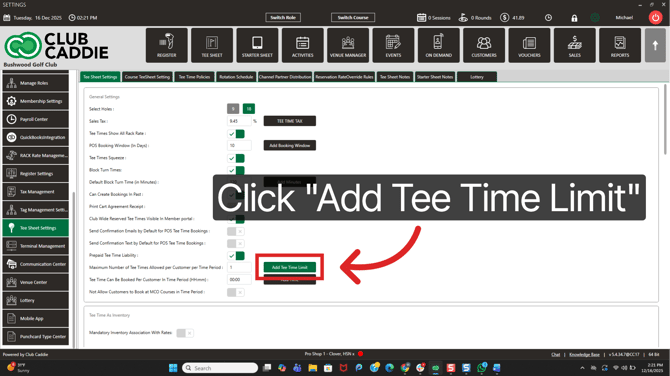Screen dimensions: 670x376
Task: Click the lock icon in top bar
Action: (574, 18)
